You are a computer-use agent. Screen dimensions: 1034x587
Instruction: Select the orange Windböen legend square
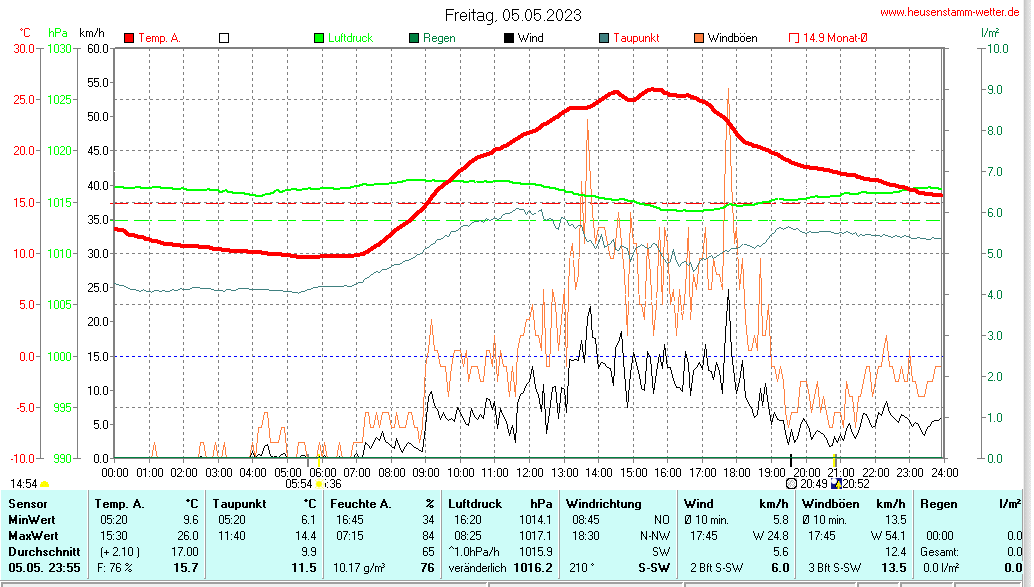699,38
